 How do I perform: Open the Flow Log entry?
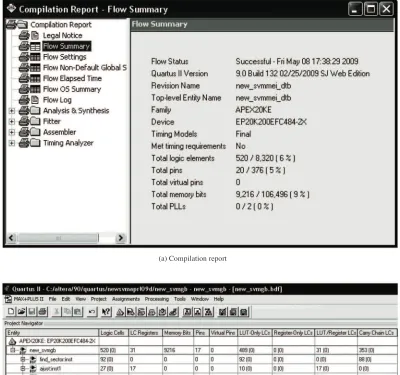(57, 100)
